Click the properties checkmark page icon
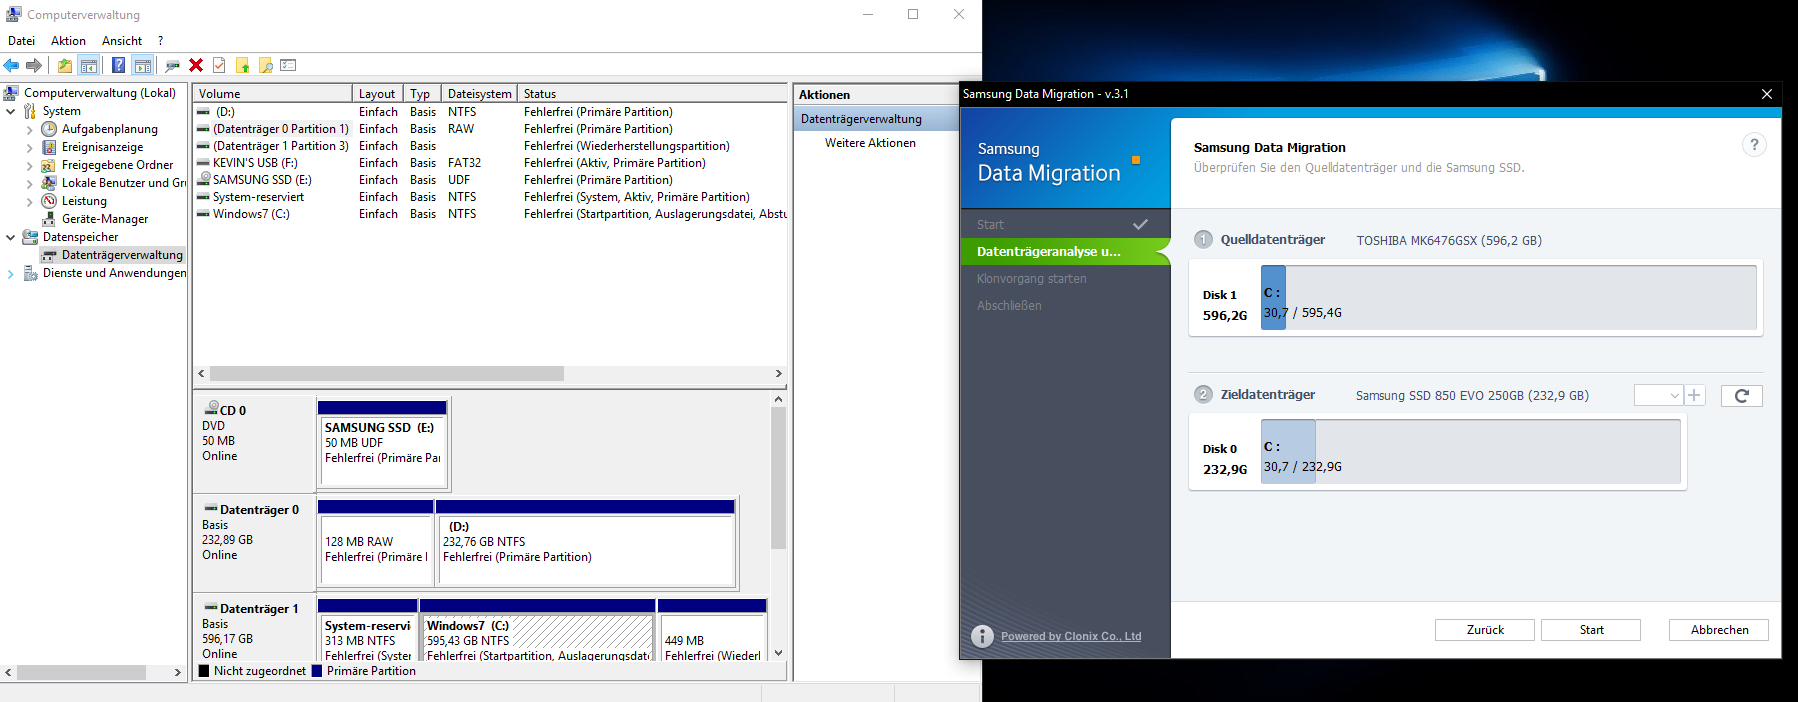The width and height of the screenshot is (1798, 702). click(x=219, y=65)
